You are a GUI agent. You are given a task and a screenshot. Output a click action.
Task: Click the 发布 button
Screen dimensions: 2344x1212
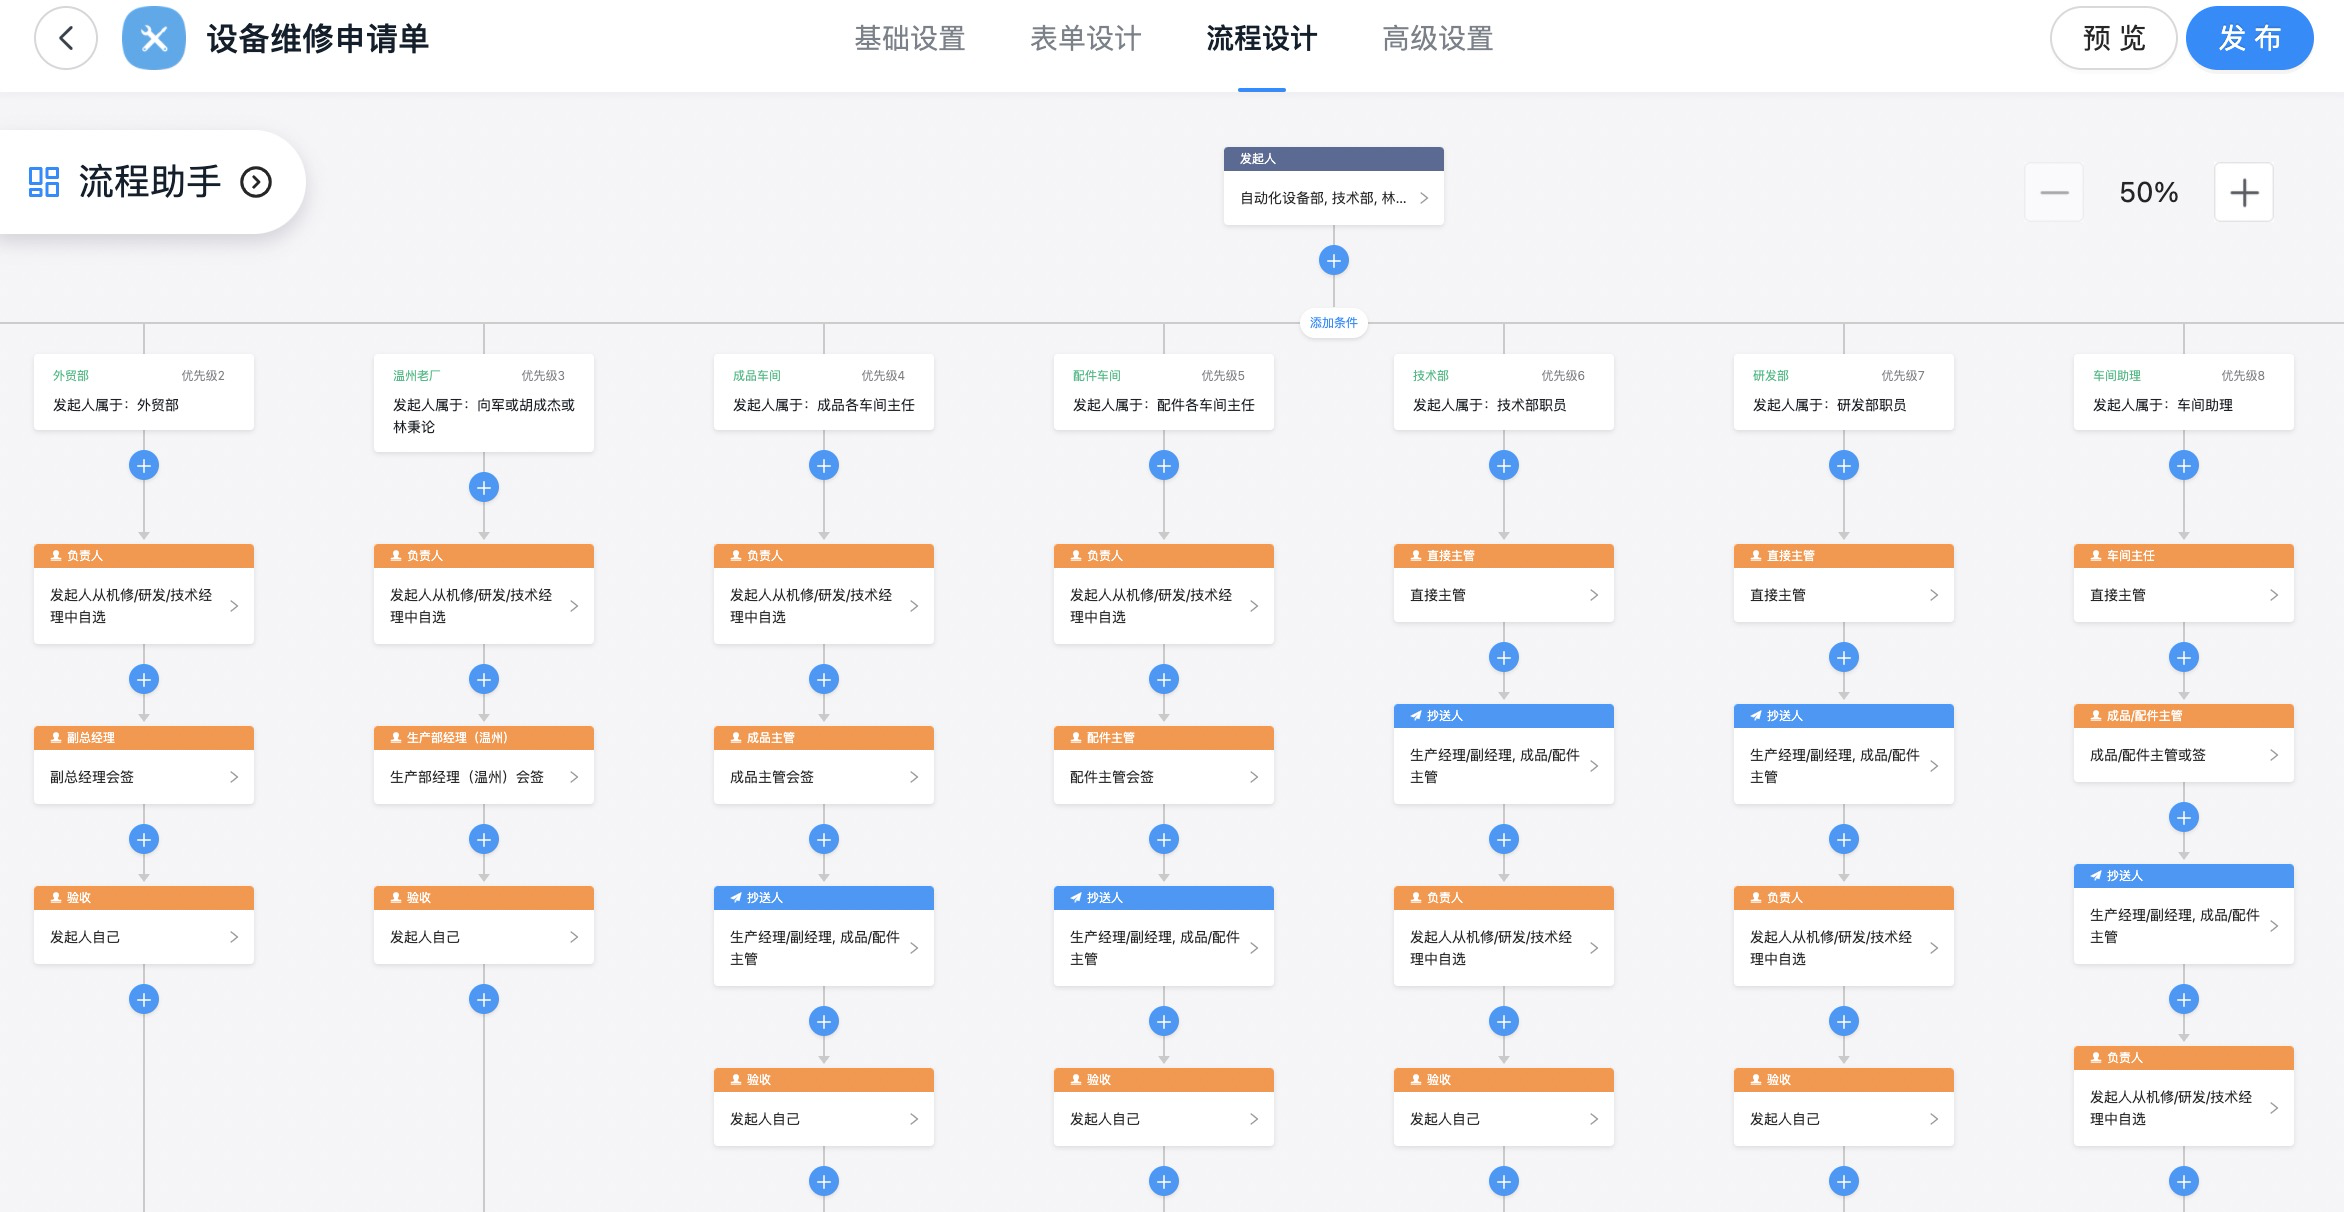tap(2249, 39)
